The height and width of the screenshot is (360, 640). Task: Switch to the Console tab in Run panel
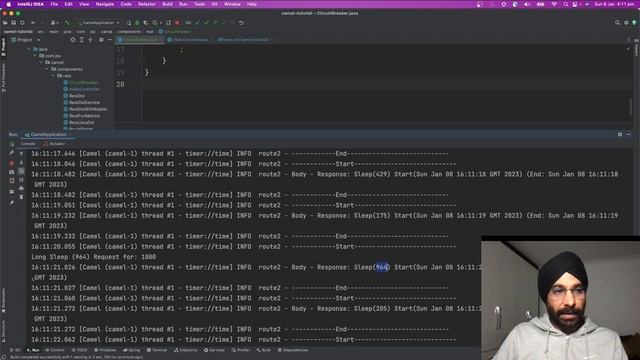pyautogui.click(x=28, y=144)
